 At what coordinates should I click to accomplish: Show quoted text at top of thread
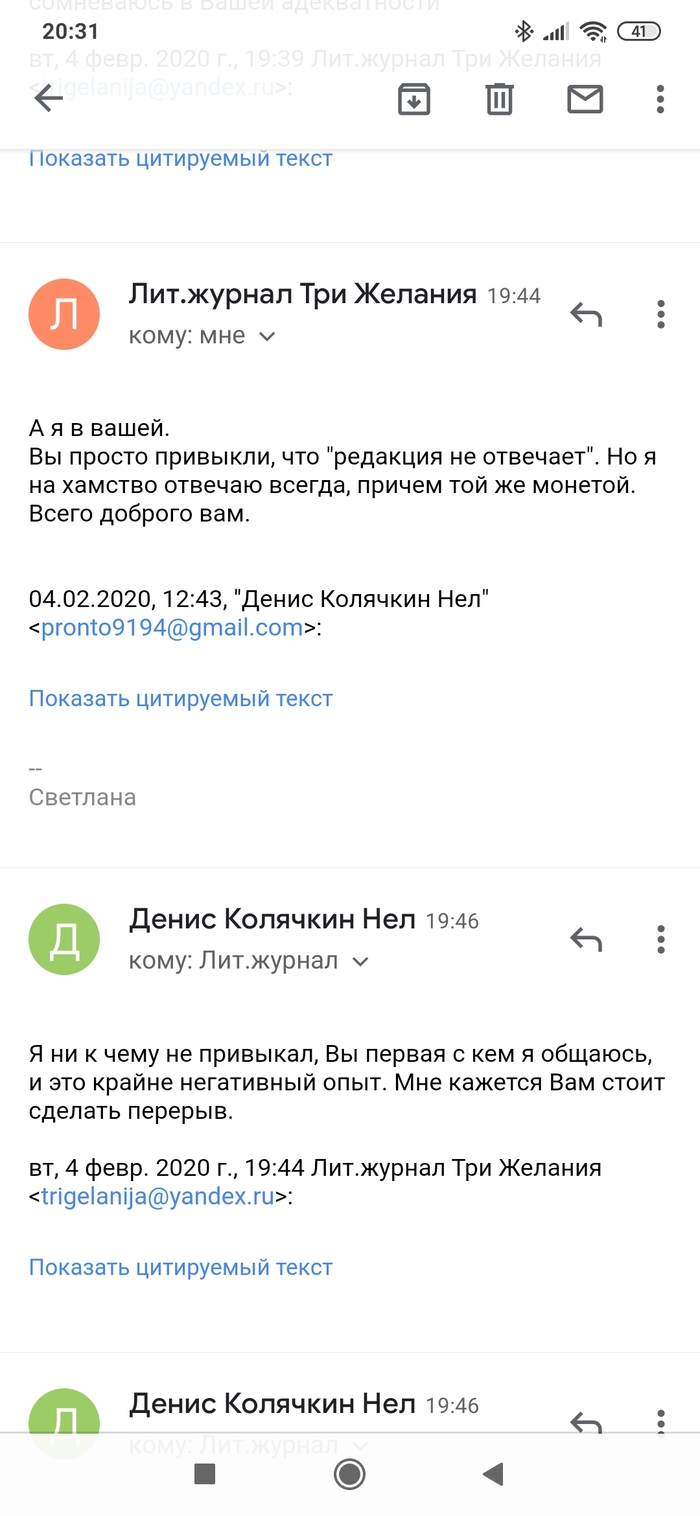click(180, 158)
